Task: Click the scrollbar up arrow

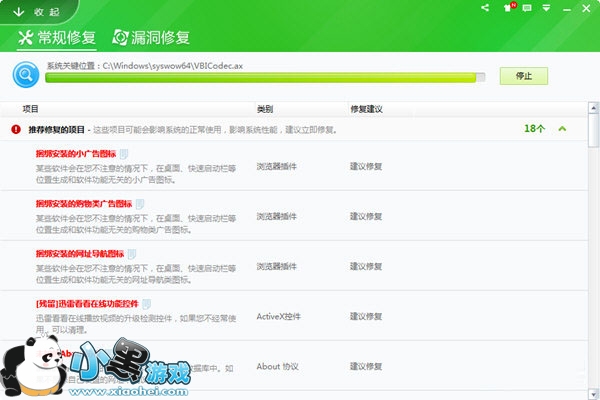Action: coord(593,108)
